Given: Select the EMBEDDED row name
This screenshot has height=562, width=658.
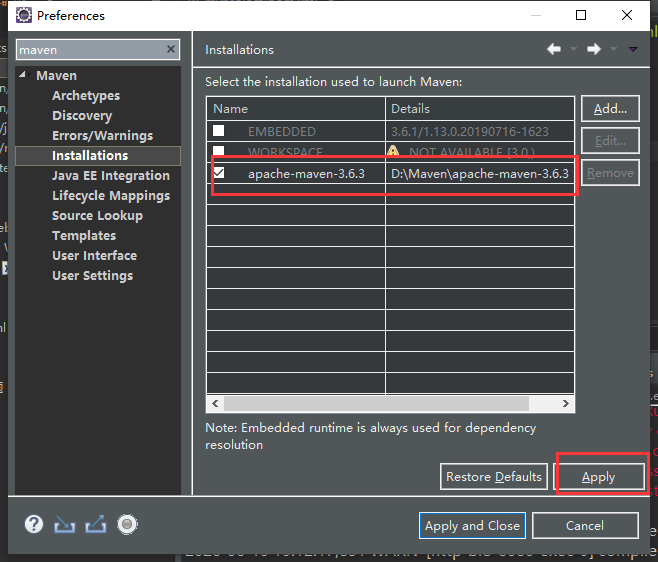Looking at the screenshot, I should (x=282, y=132).
